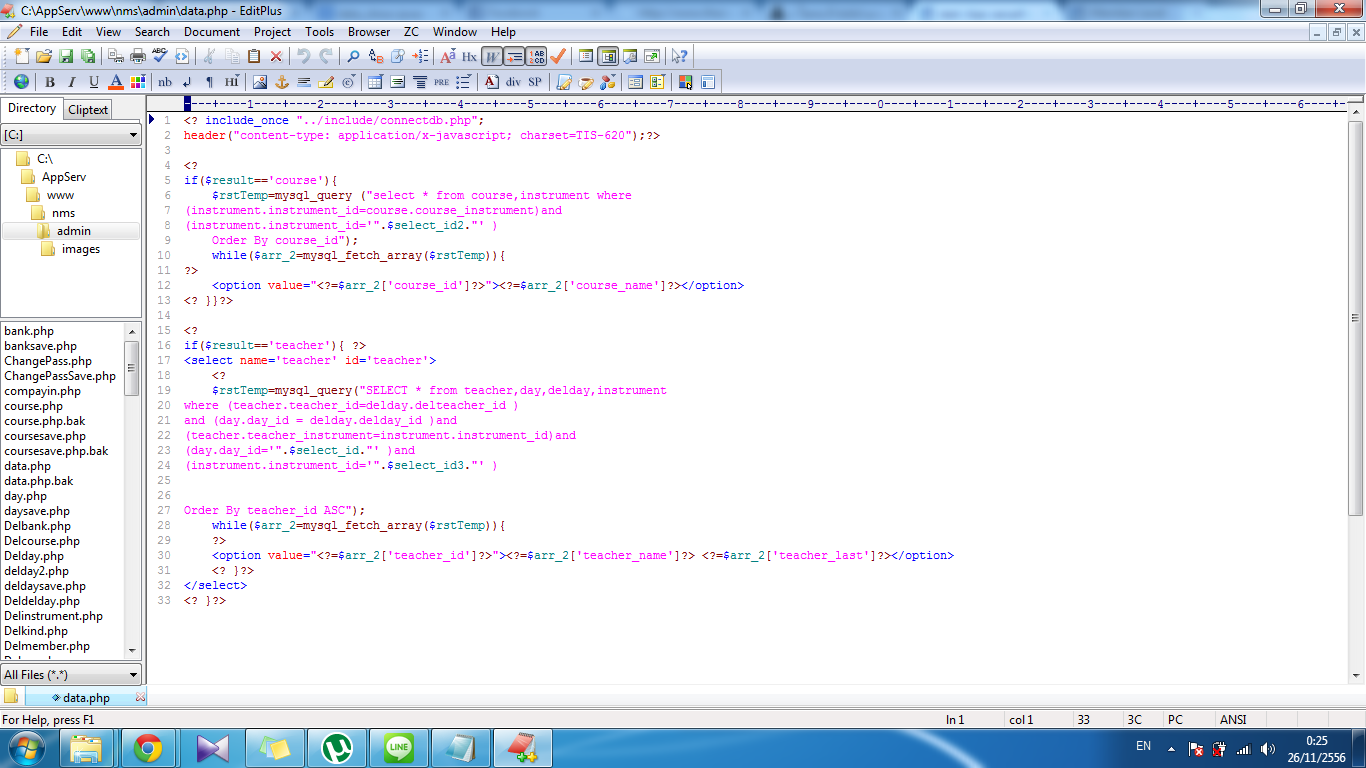Open the File menu
The width and height of the screenshot is (1366, 768).
(39, 32)
